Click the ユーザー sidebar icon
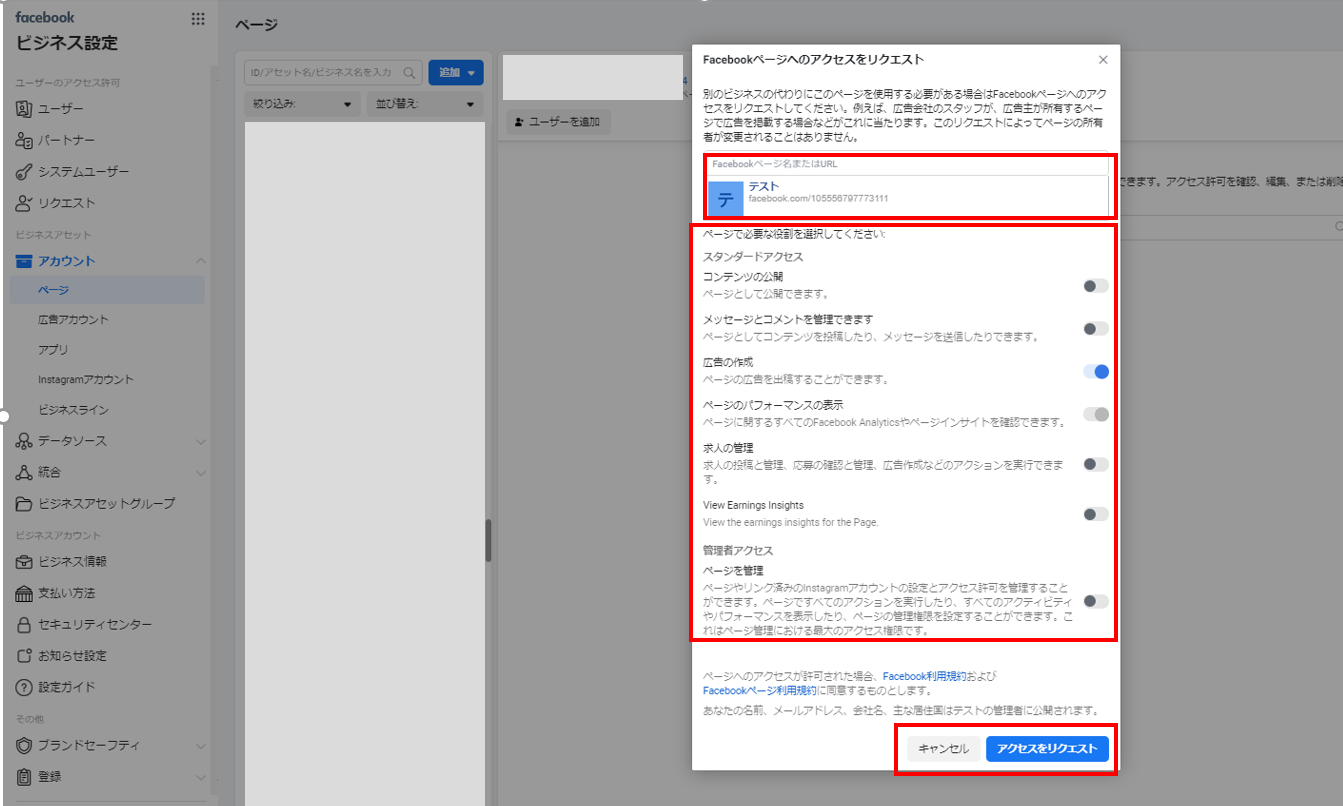The width and height of the screenshot is (1343, 806). (x=25, y=109)
